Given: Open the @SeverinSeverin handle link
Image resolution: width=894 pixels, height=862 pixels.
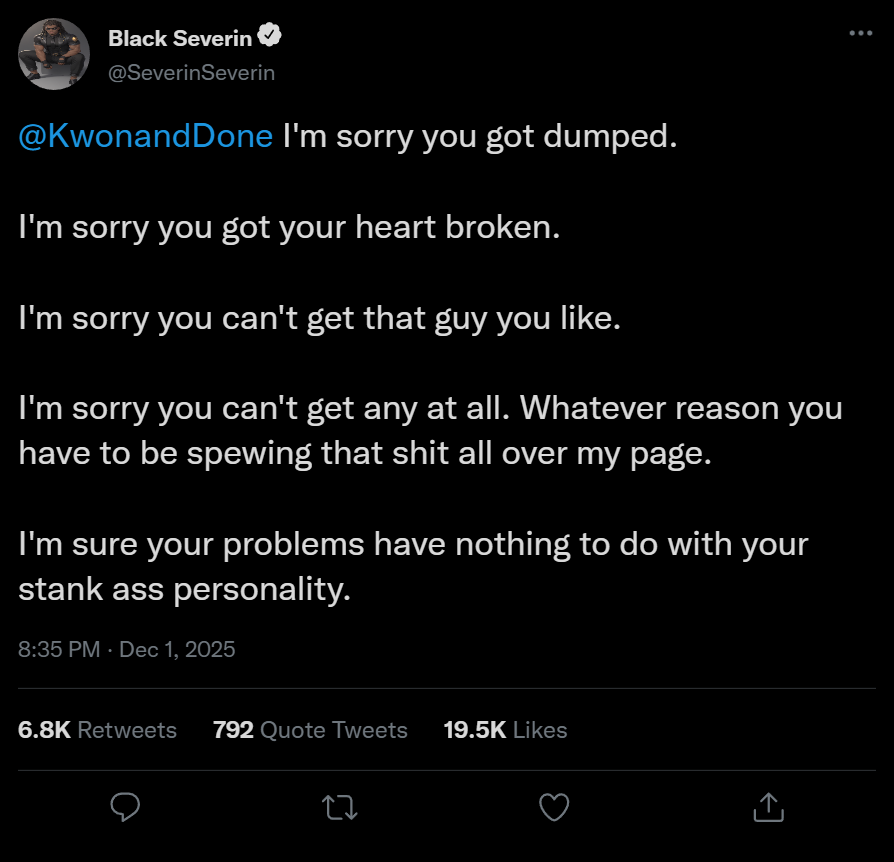Looking at the screenshot, I should (191, 72).
